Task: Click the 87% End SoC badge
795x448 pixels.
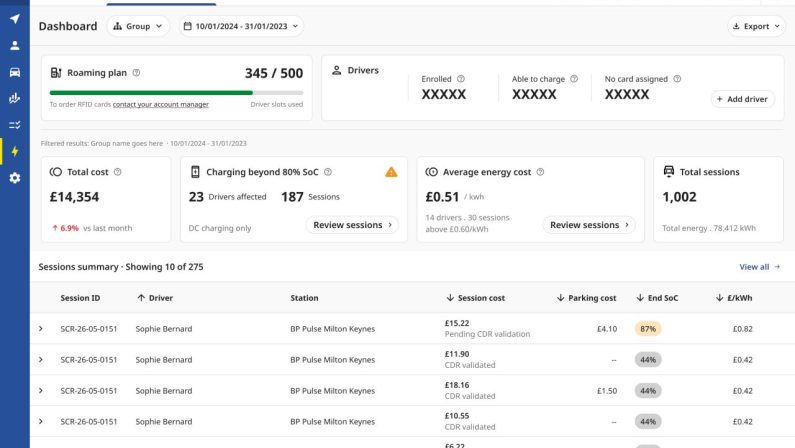Action: pyautogui.click(x=647, y=328)
